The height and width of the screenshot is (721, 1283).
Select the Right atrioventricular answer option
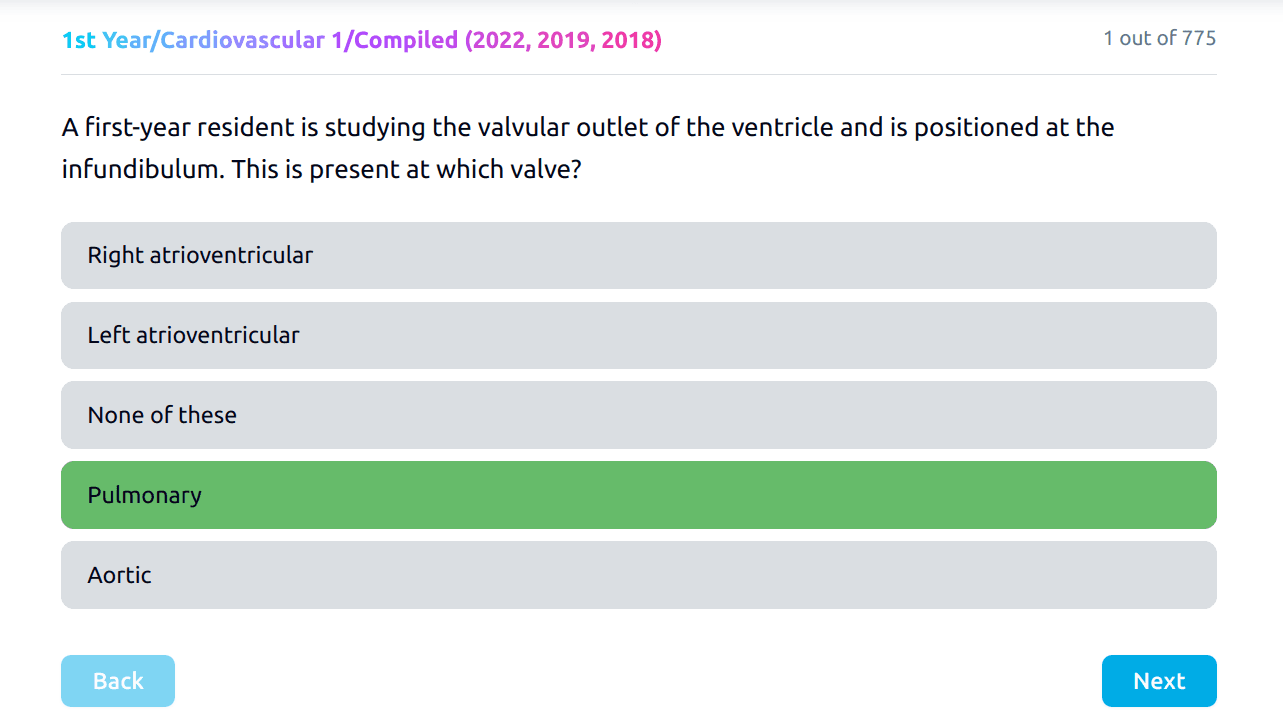638,255
